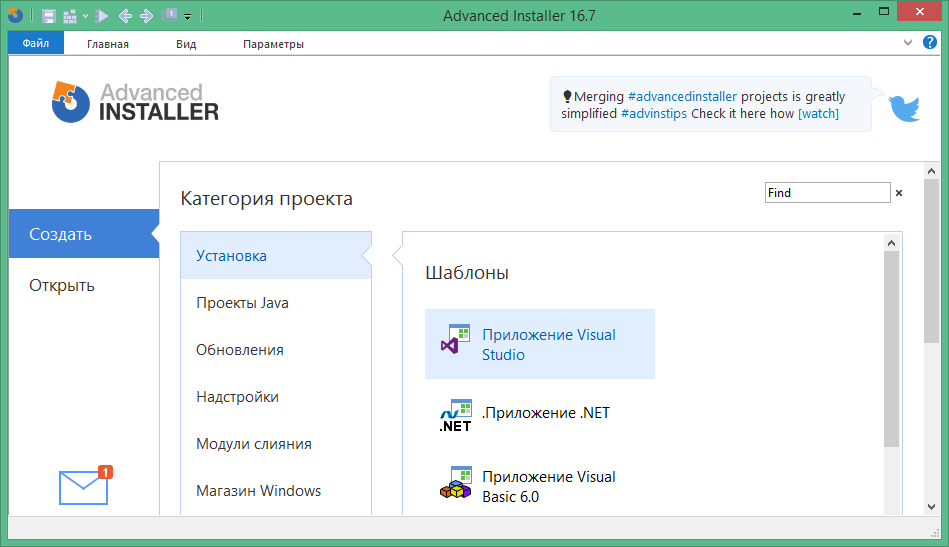Click into the Find search field
Image resolution: width=949 pixels, height=547 pixels.
coord(827,193)
